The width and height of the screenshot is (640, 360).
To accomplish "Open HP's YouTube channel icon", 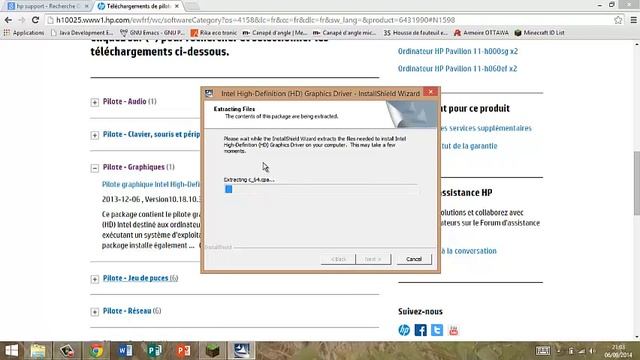I will 453,330.
